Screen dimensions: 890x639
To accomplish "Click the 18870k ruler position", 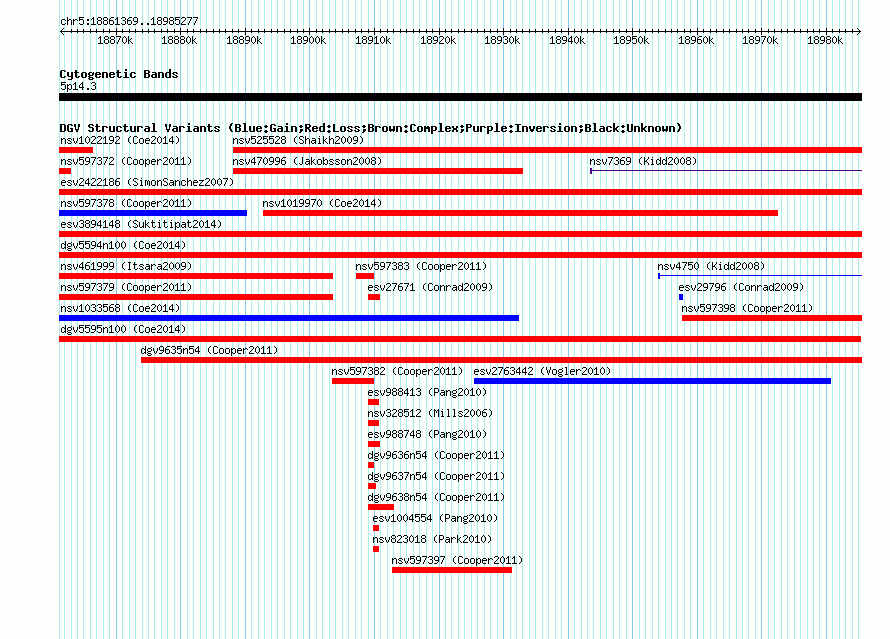I will (x=115, y=40).
